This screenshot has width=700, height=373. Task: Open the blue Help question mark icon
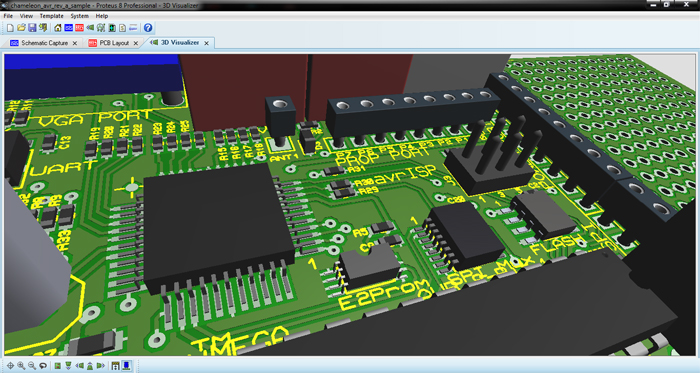(148, 28)
